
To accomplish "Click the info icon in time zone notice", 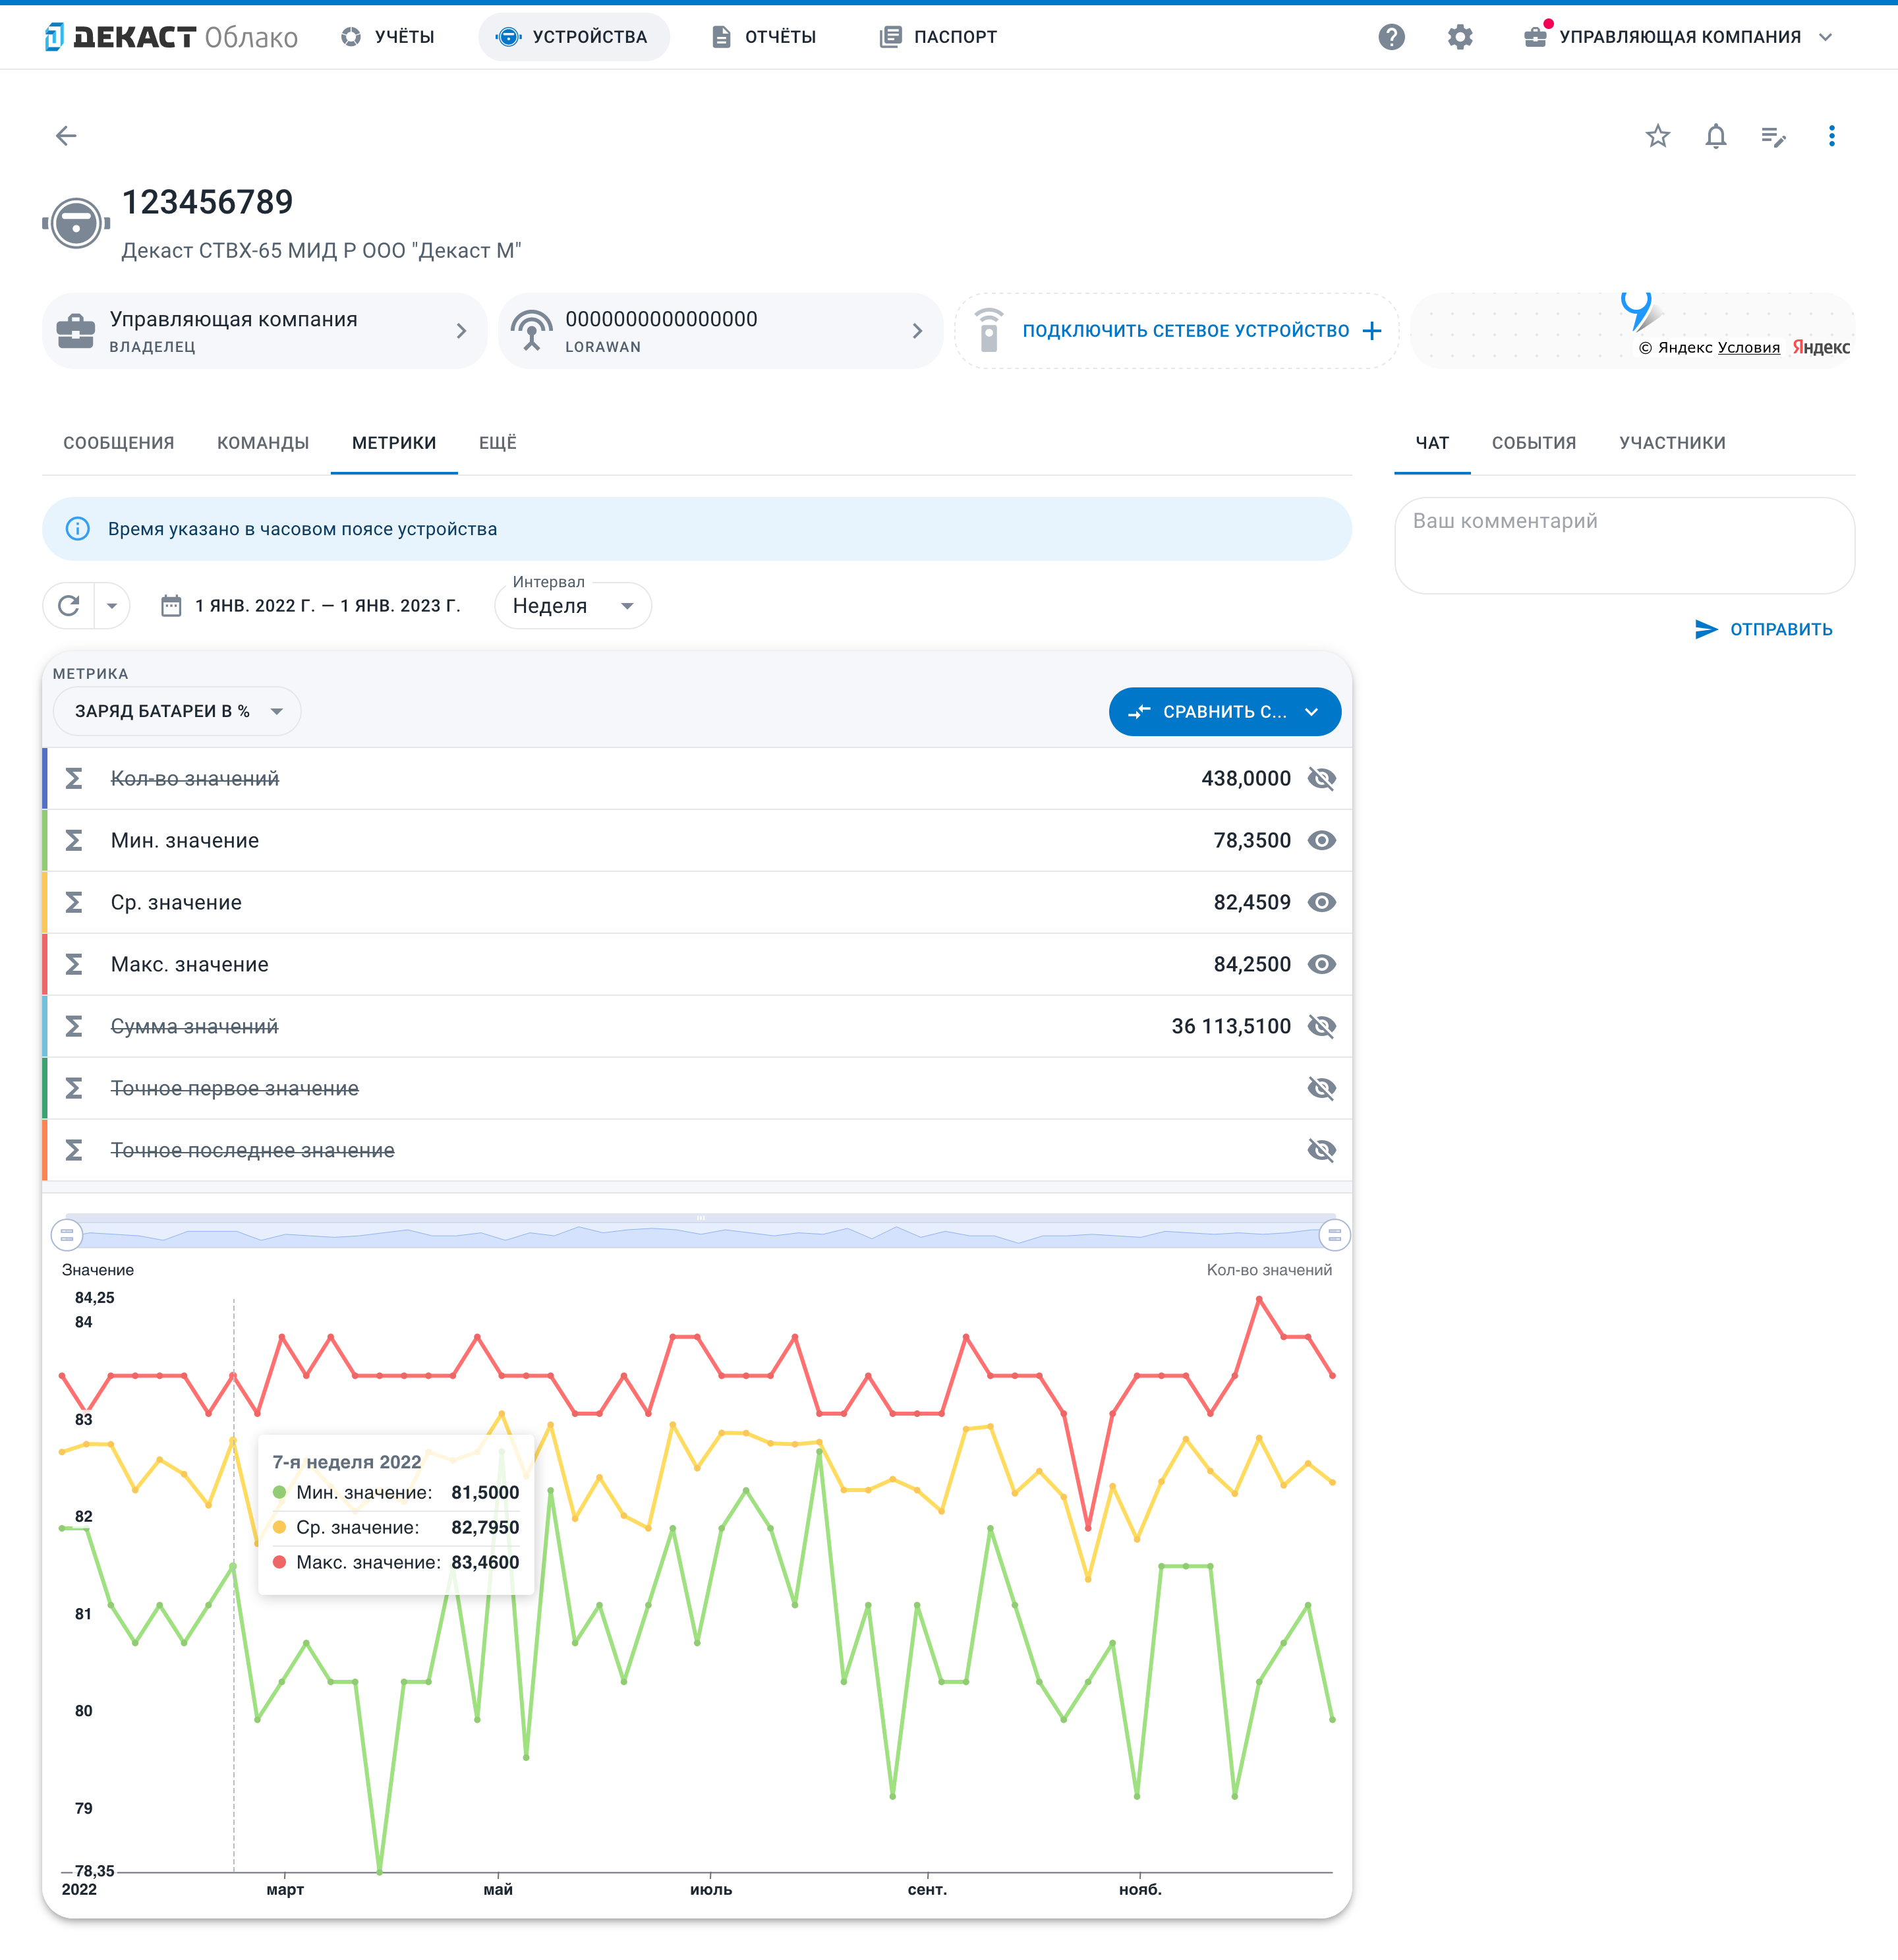I will (78, 529).
